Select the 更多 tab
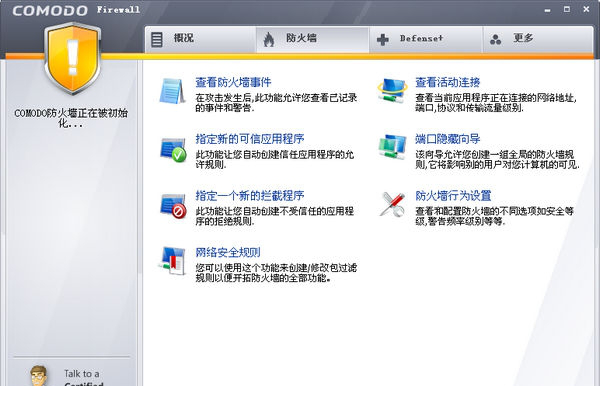The width and height of the screenshot is (600, 401). [537, 39]
